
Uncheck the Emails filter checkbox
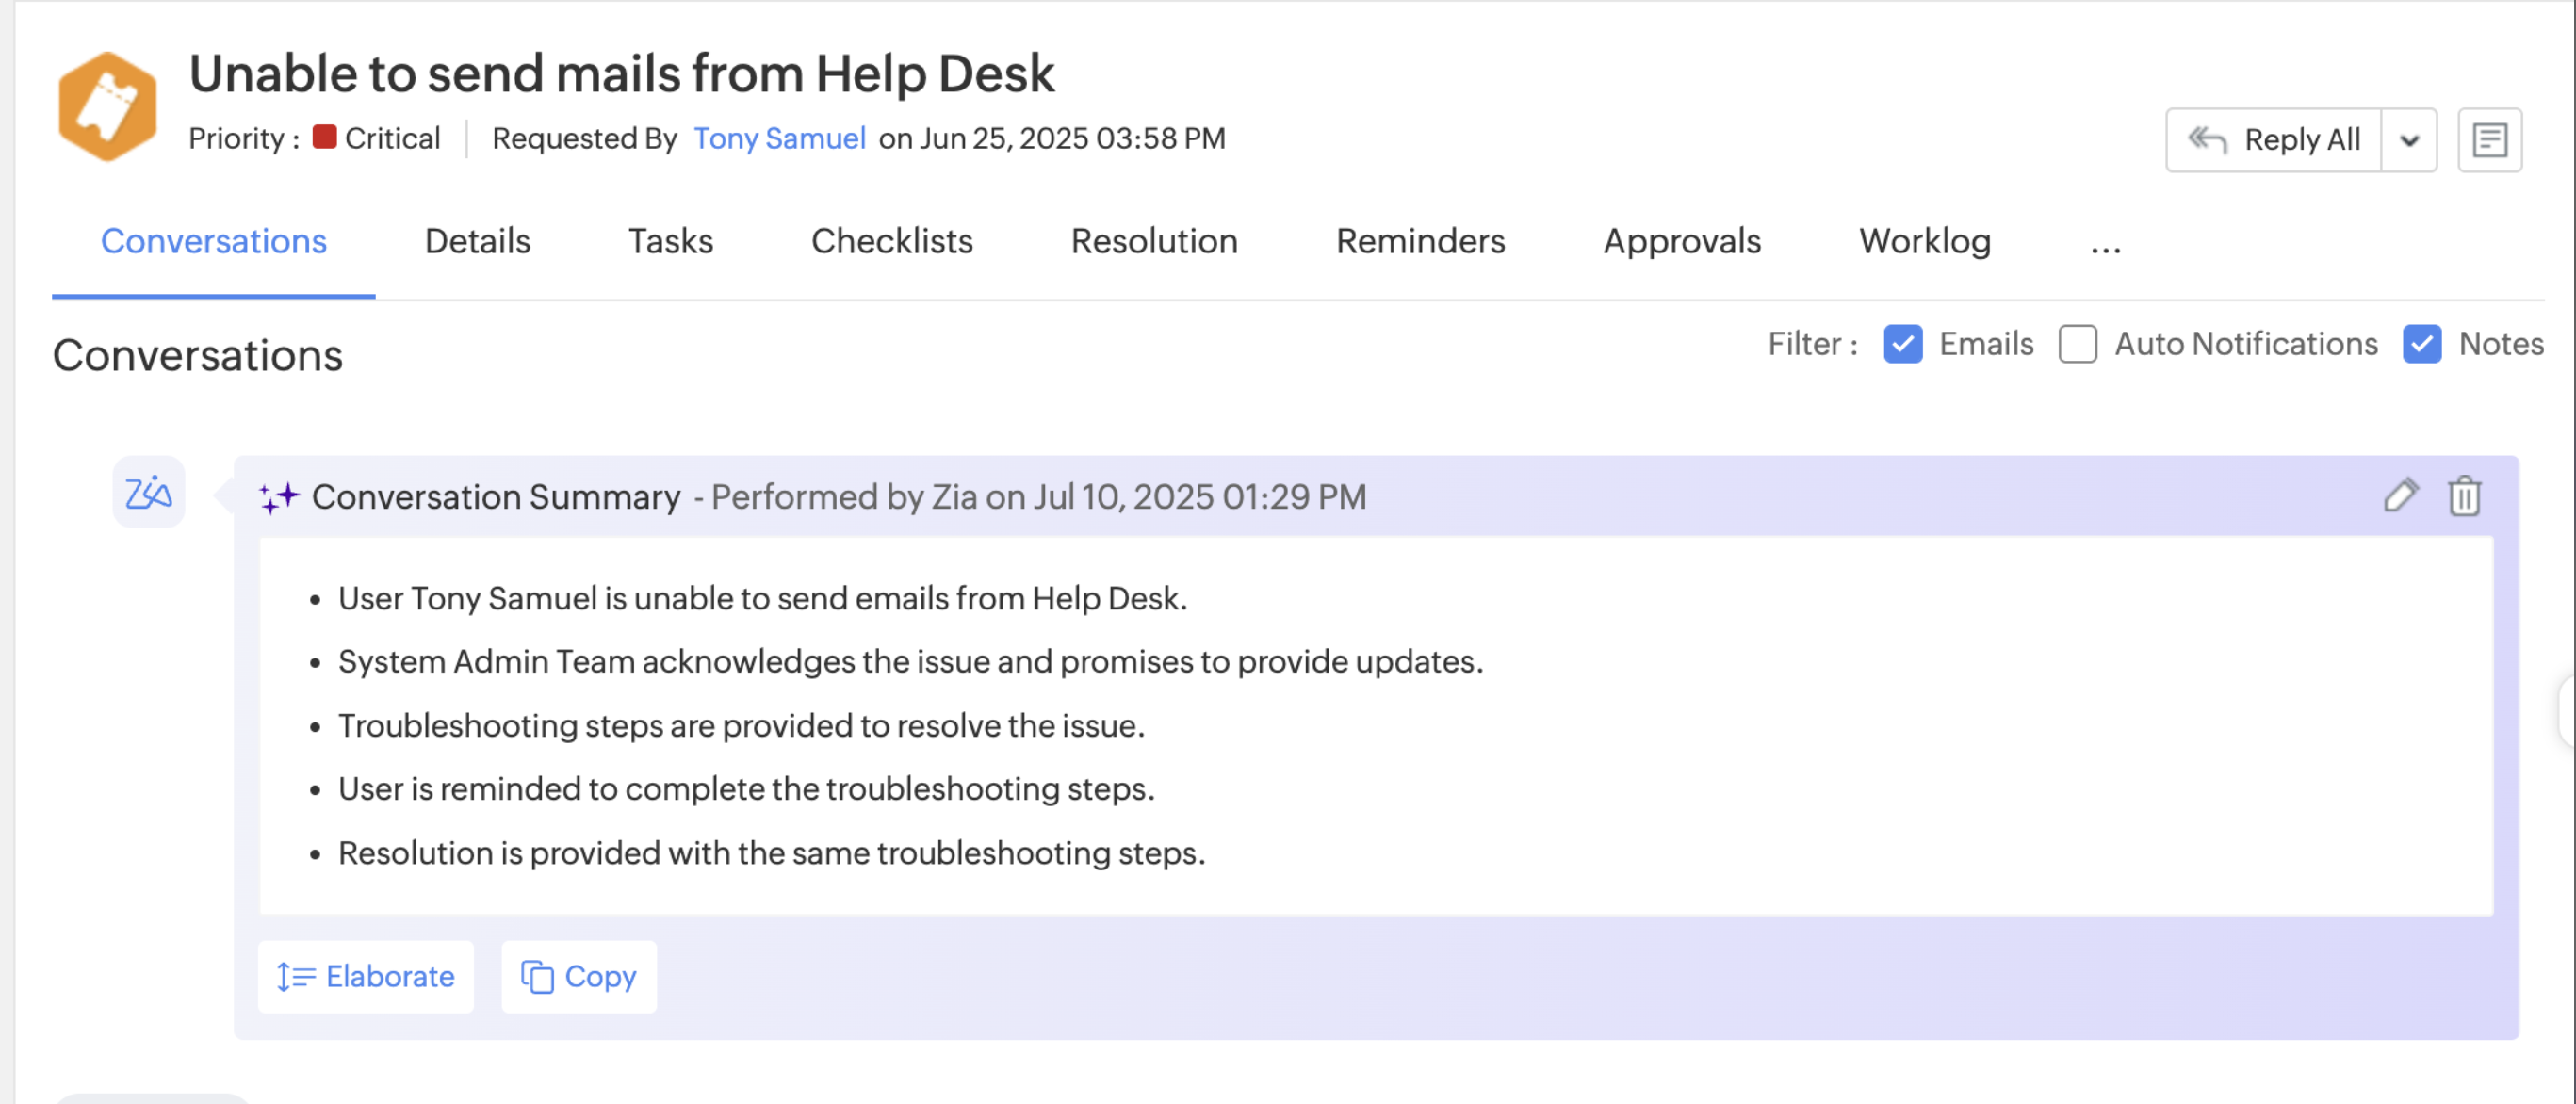(1902, 344)
